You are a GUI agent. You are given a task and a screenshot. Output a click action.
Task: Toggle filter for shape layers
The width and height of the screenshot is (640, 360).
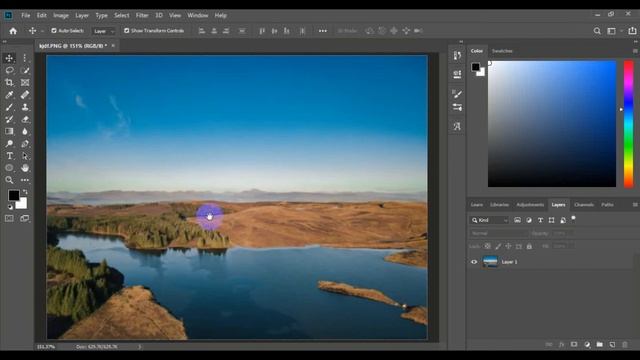tap(551, 220)
